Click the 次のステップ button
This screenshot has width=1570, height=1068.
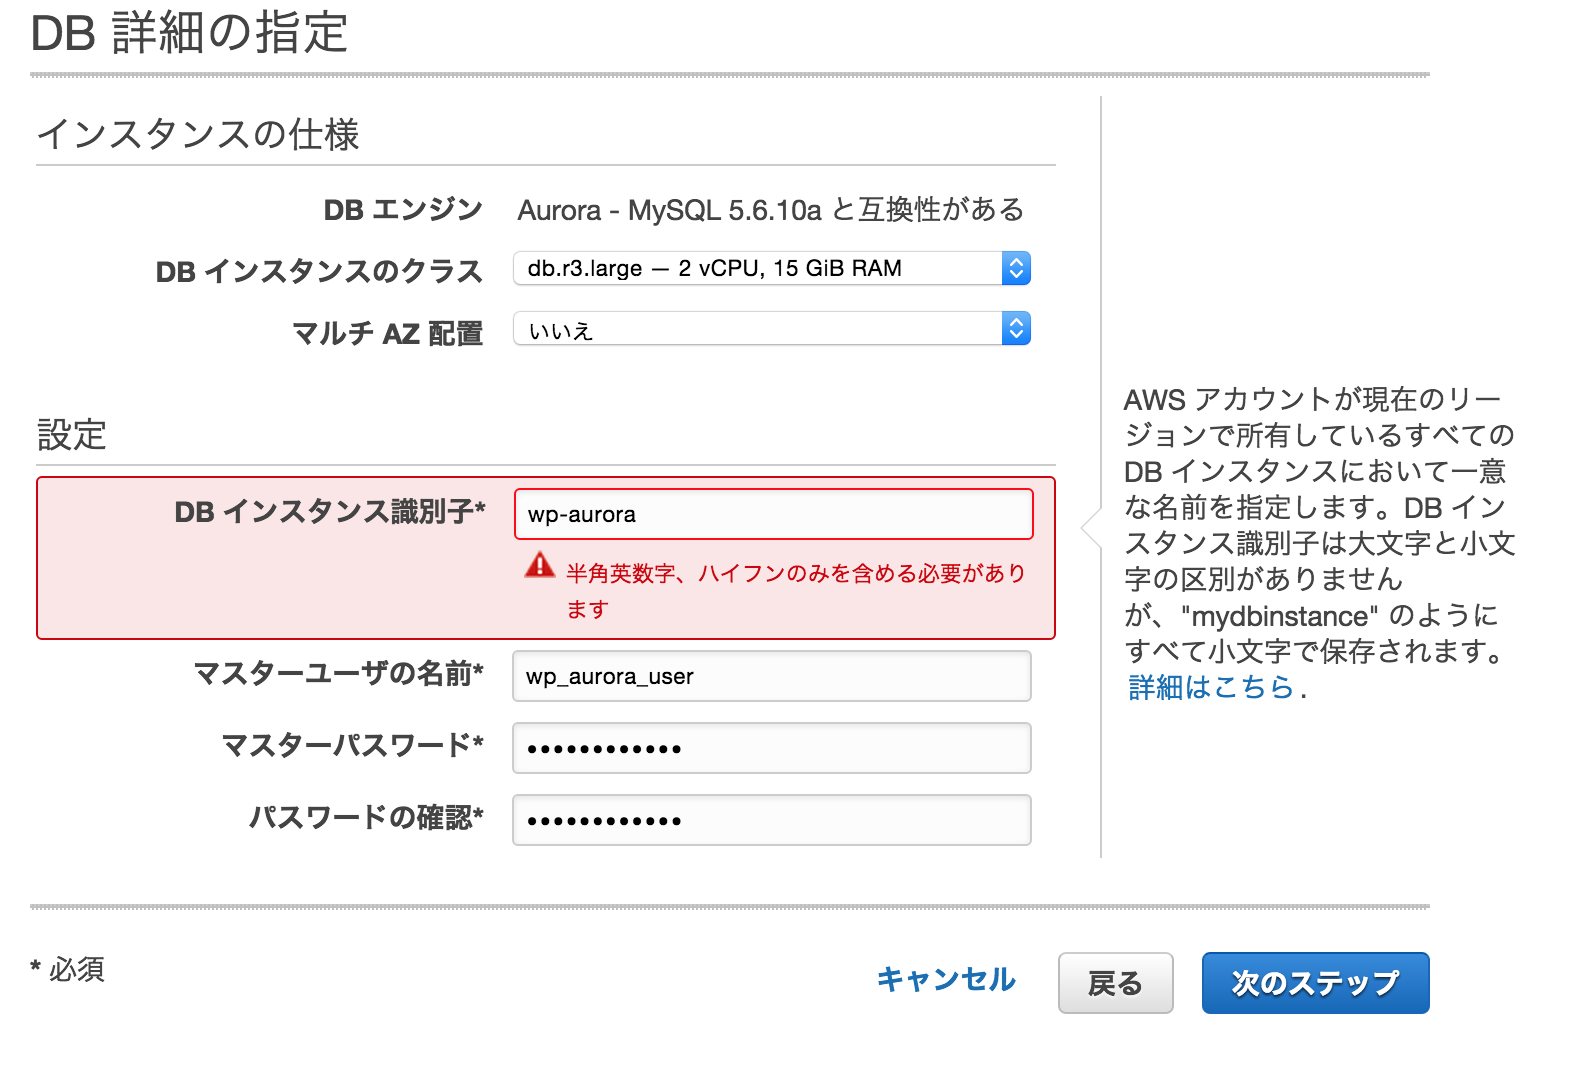click(1315, 983)
